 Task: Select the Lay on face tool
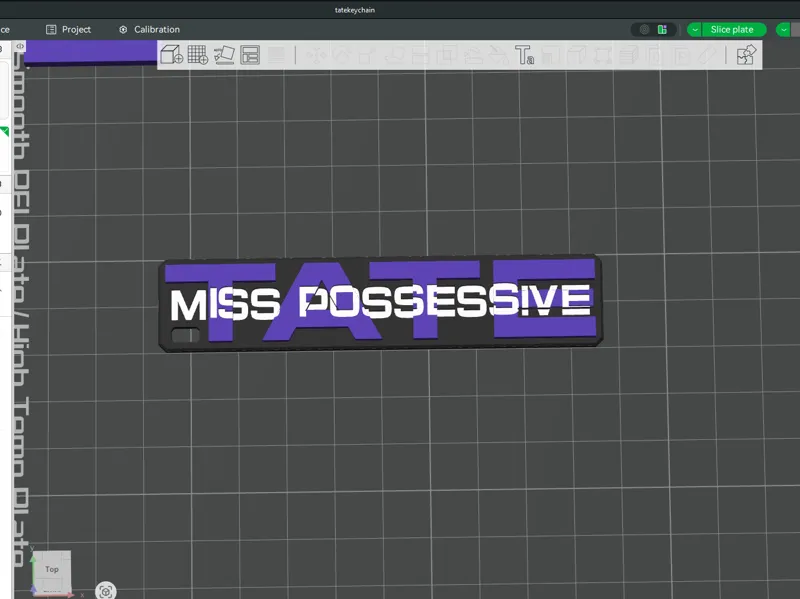point(394,55)
